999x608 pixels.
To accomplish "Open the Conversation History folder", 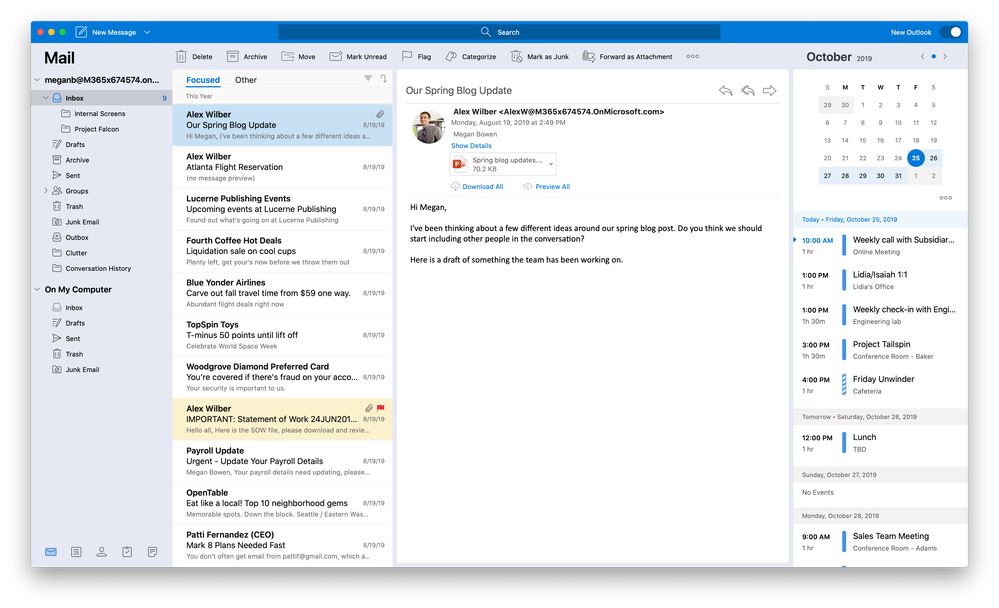I will coord(102,268).
